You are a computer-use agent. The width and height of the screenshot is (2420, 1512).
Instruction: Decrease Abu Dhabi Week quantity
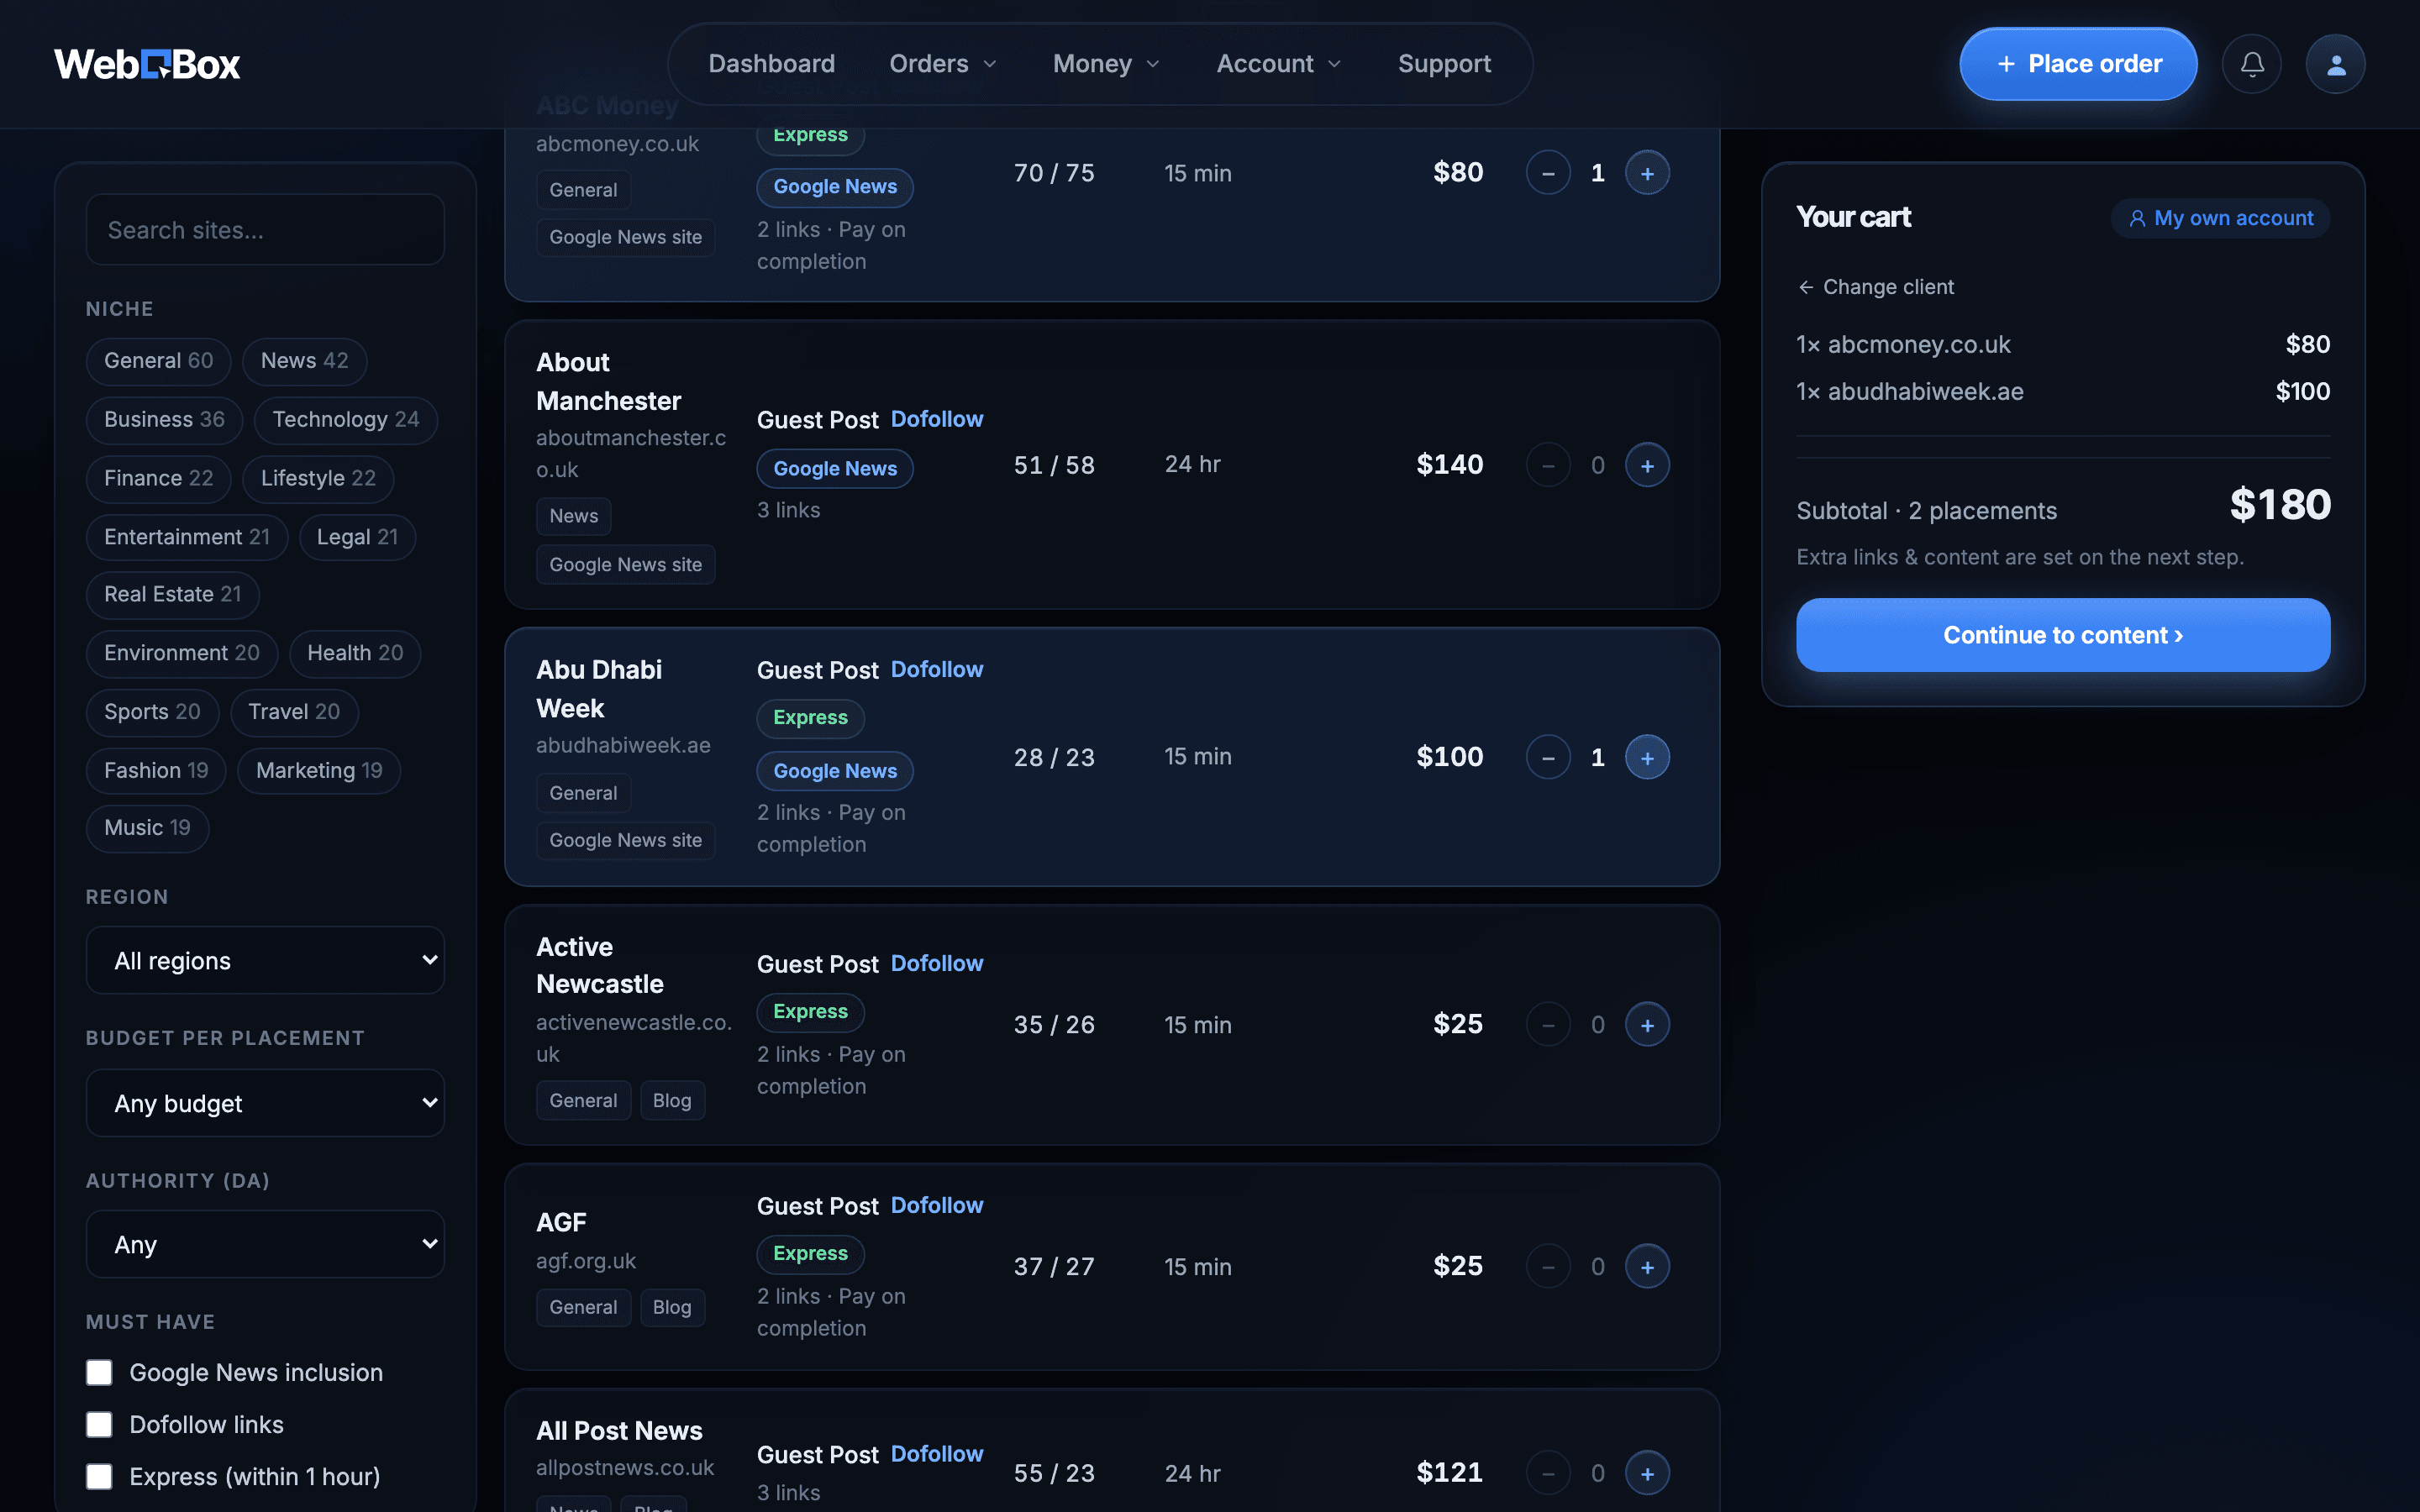pyautogui.click(x=1548, y=757)
